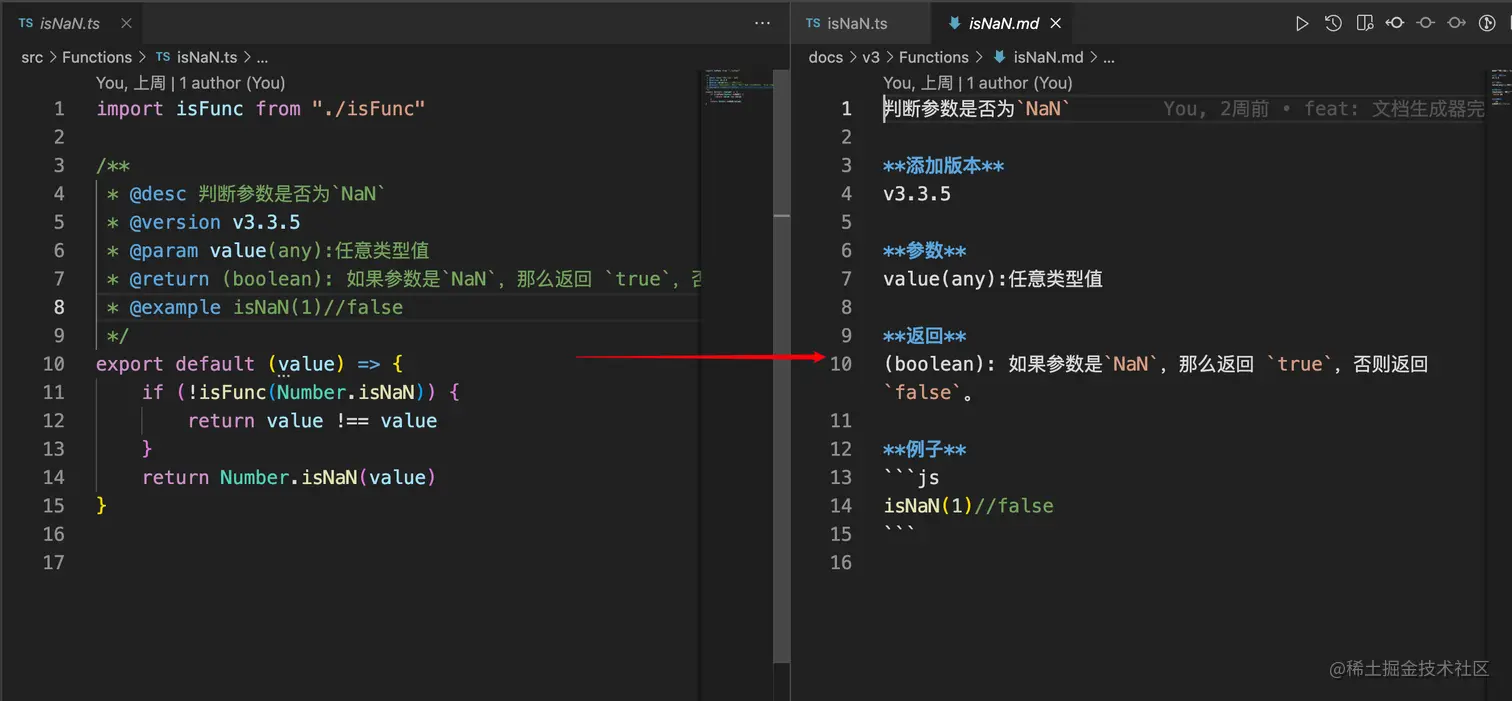The height and width of the screenshot is (701, 1512).
Task: Click the authors code lens in isNaN.ts editor
Action: click(191, 83)
